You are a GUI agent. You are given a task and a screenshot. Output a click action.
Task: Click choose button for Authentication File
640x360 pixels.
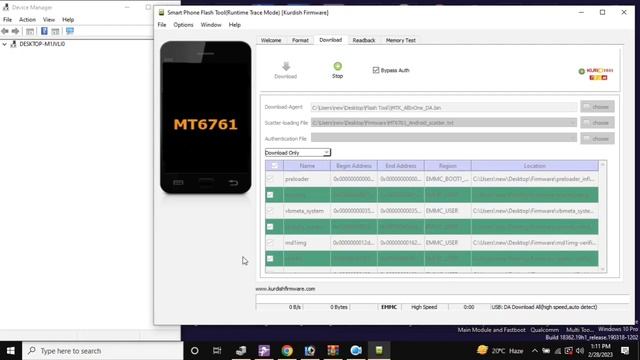[x=598, y=138]
